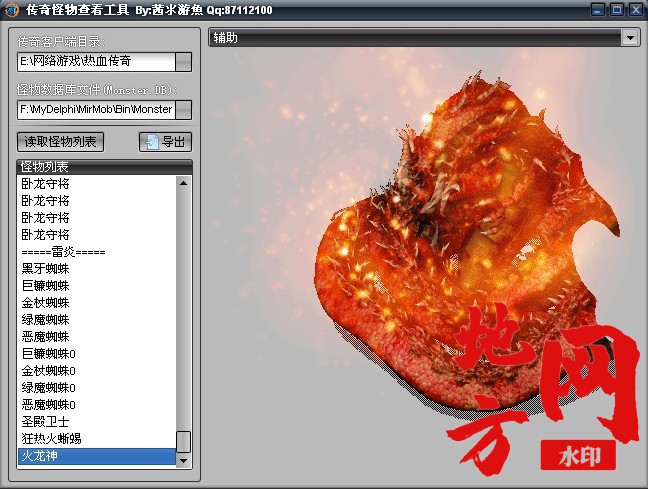Open the 辅助 dropdown arrow
This screenshot has width=648, height=489.
[x=630, y=38]
